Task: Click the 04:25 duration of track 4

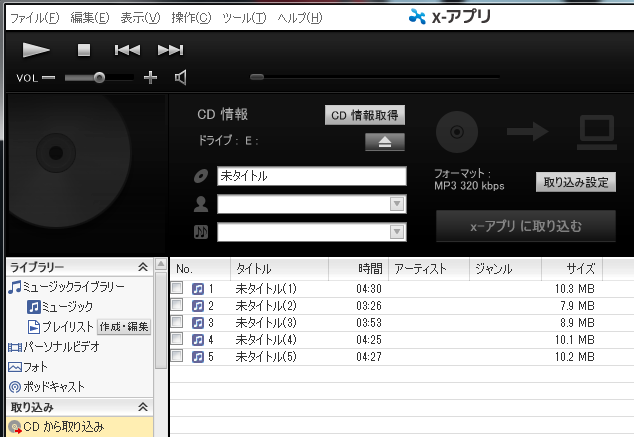Action: tap(369, 340)
